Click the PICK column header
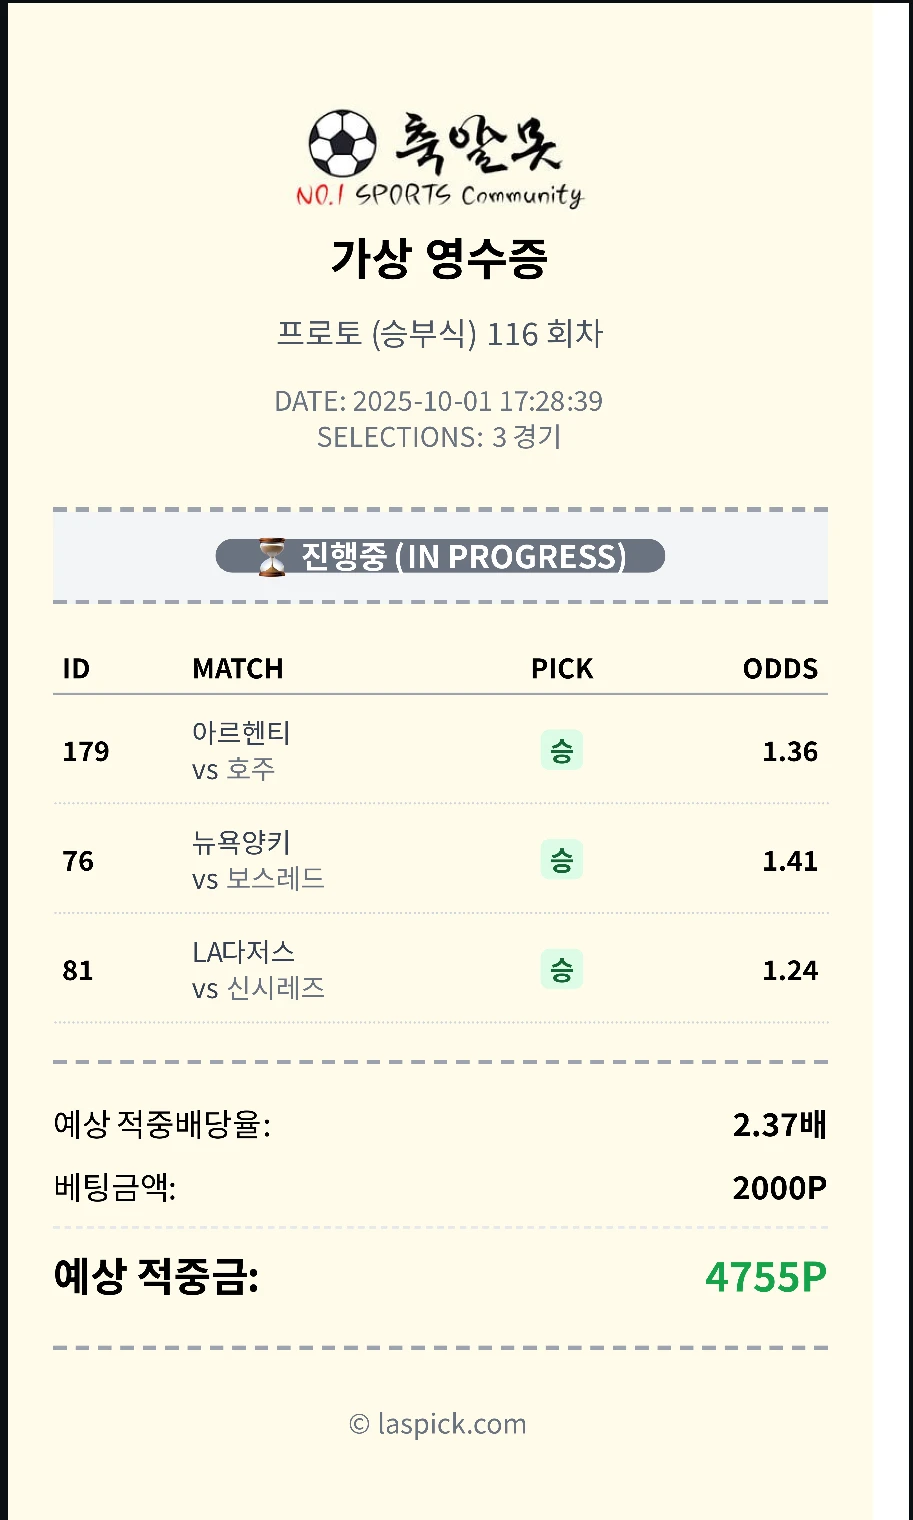The height and width of the screenshot is (1520, 913). click(562, 668)
